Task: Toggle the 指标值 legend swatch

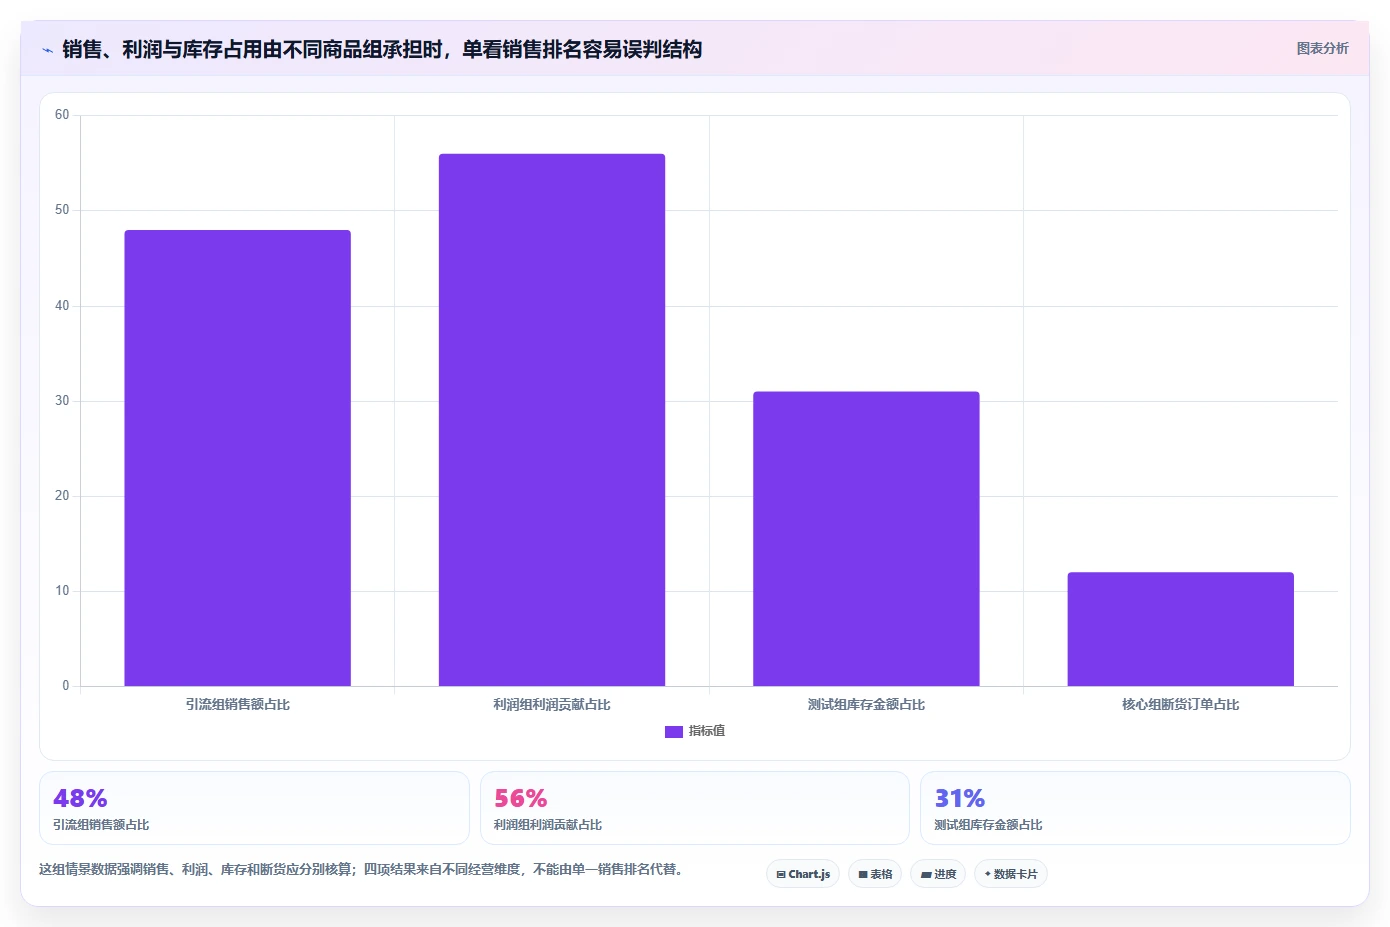Action: (673, 732)
